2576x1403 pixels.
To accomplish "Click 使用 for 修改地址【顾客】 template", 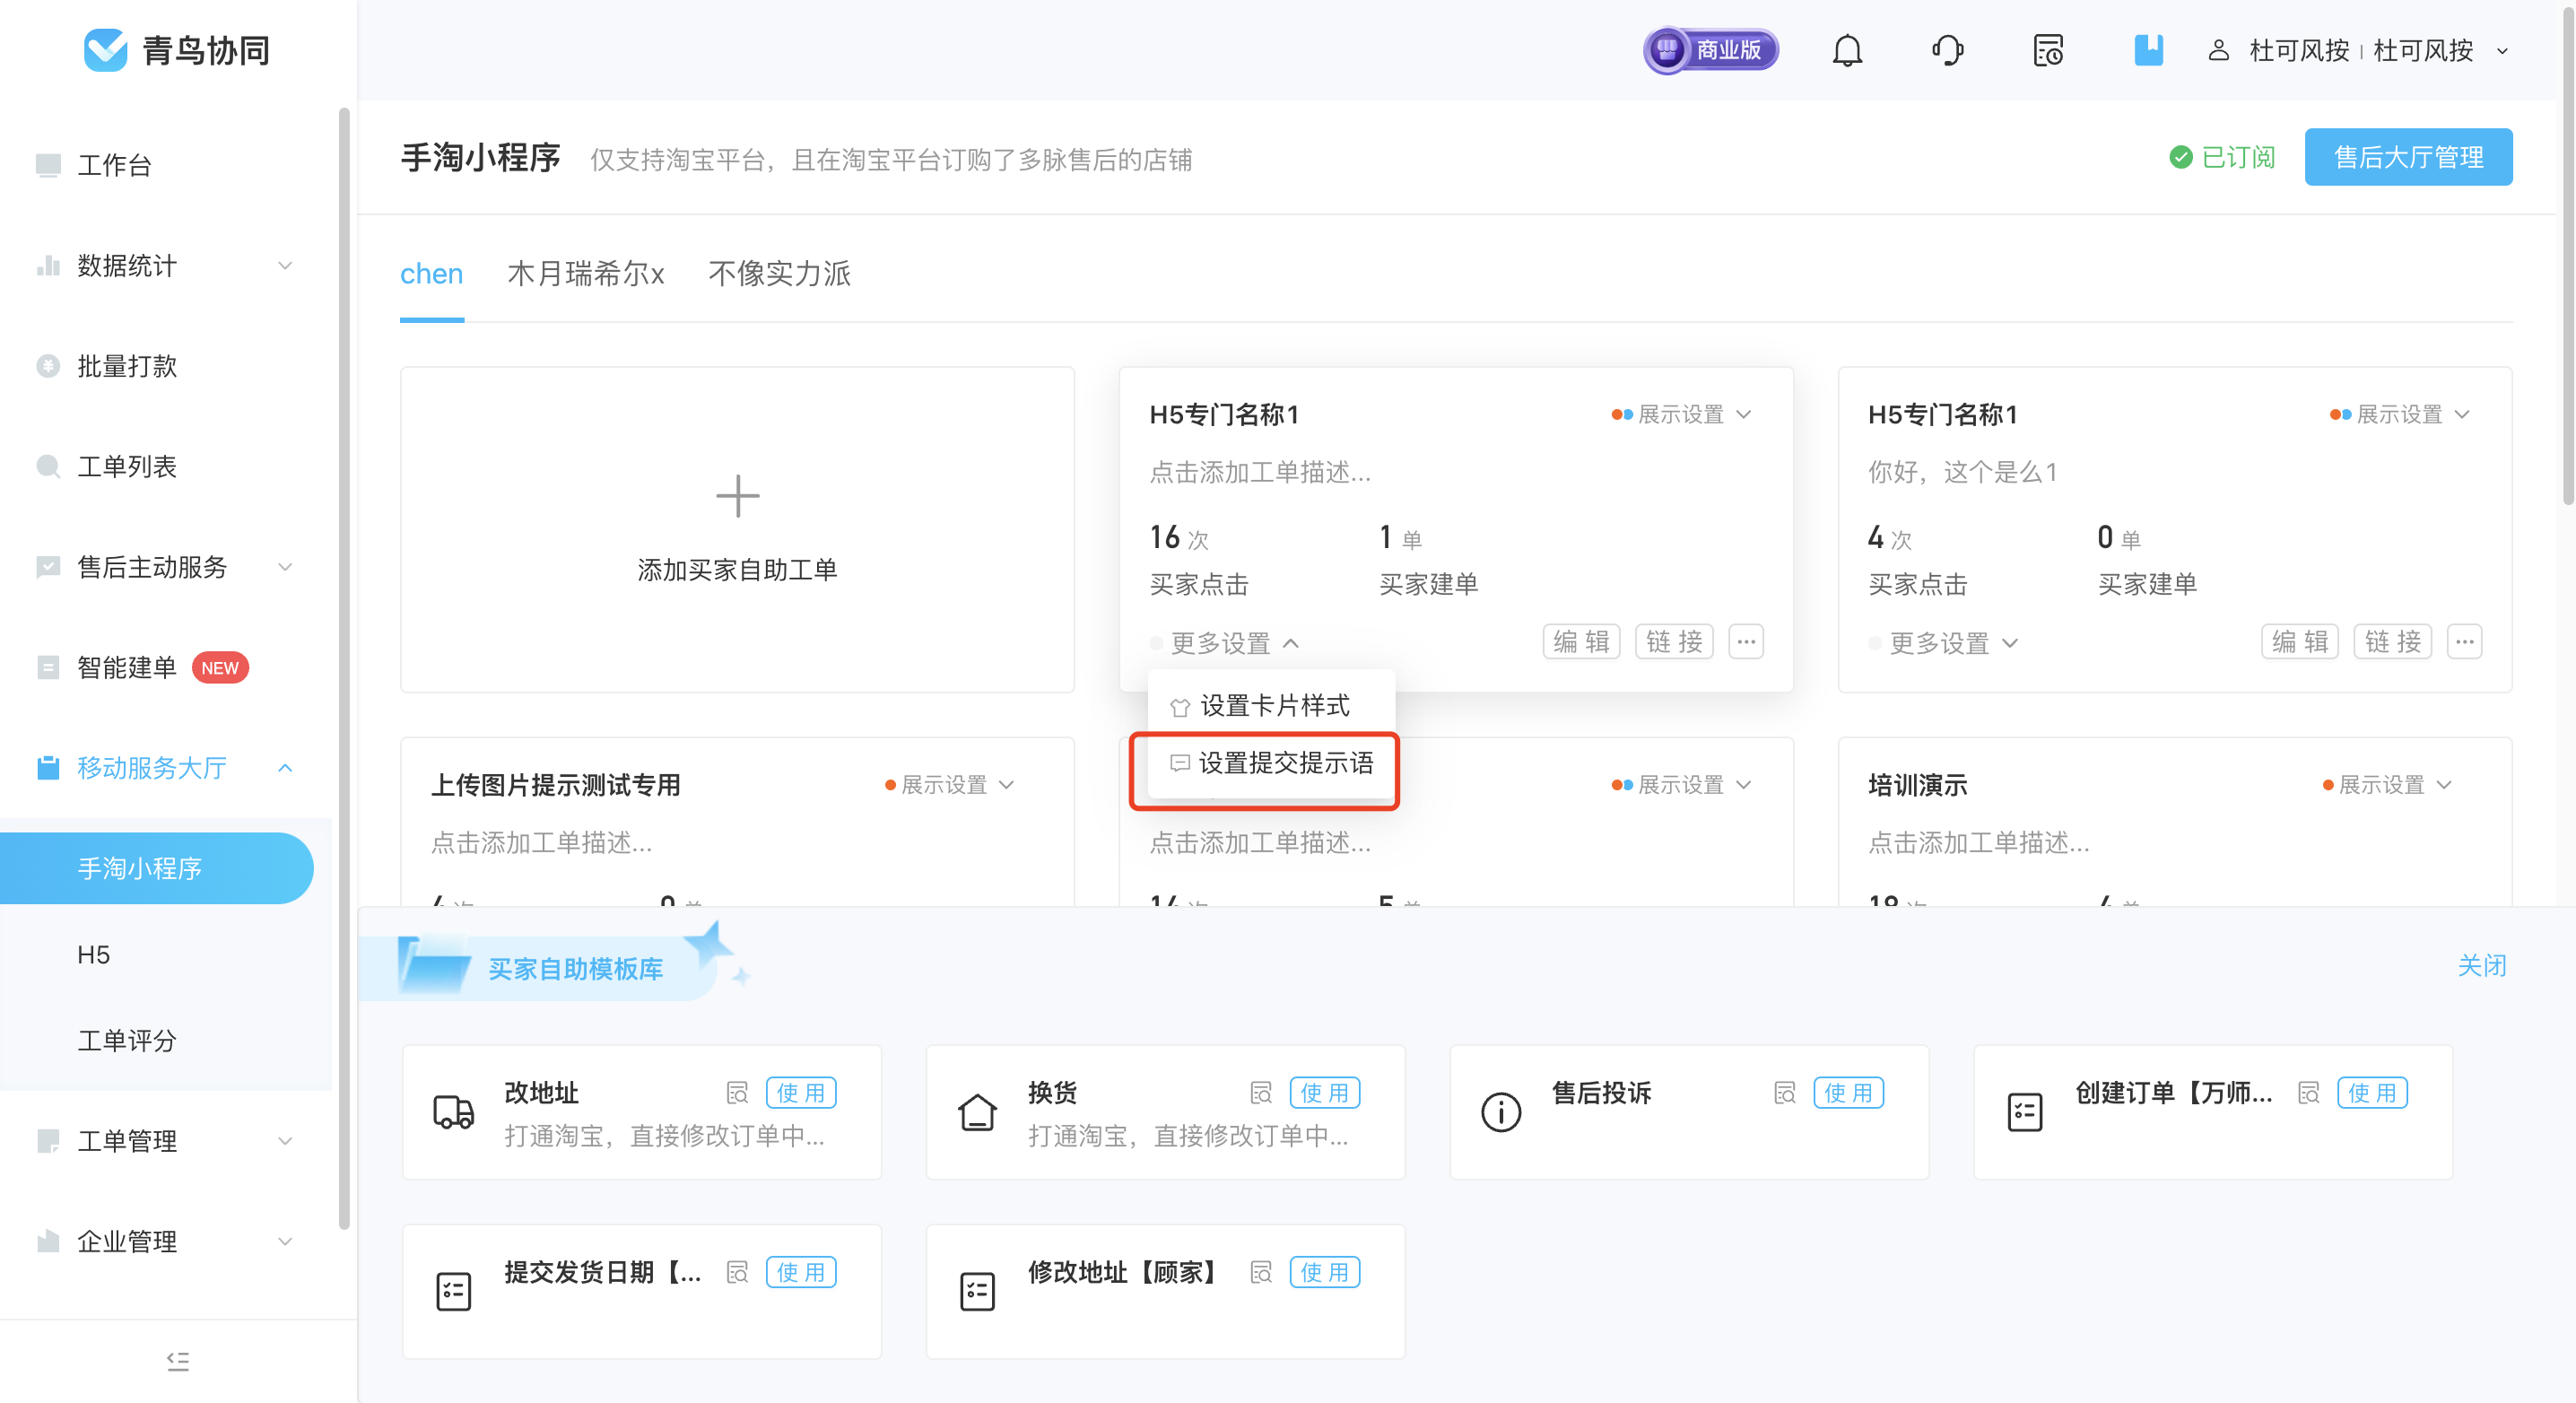I will [1325, 1272].
